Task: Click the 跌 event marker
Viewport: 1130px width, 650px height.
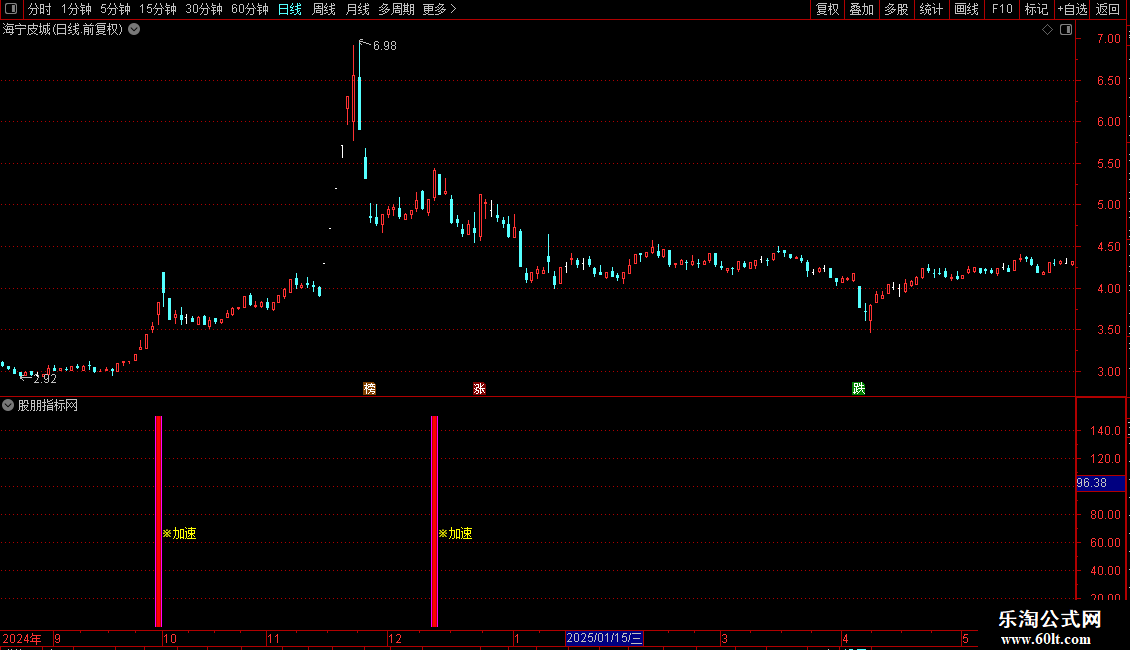Action: 858,389
